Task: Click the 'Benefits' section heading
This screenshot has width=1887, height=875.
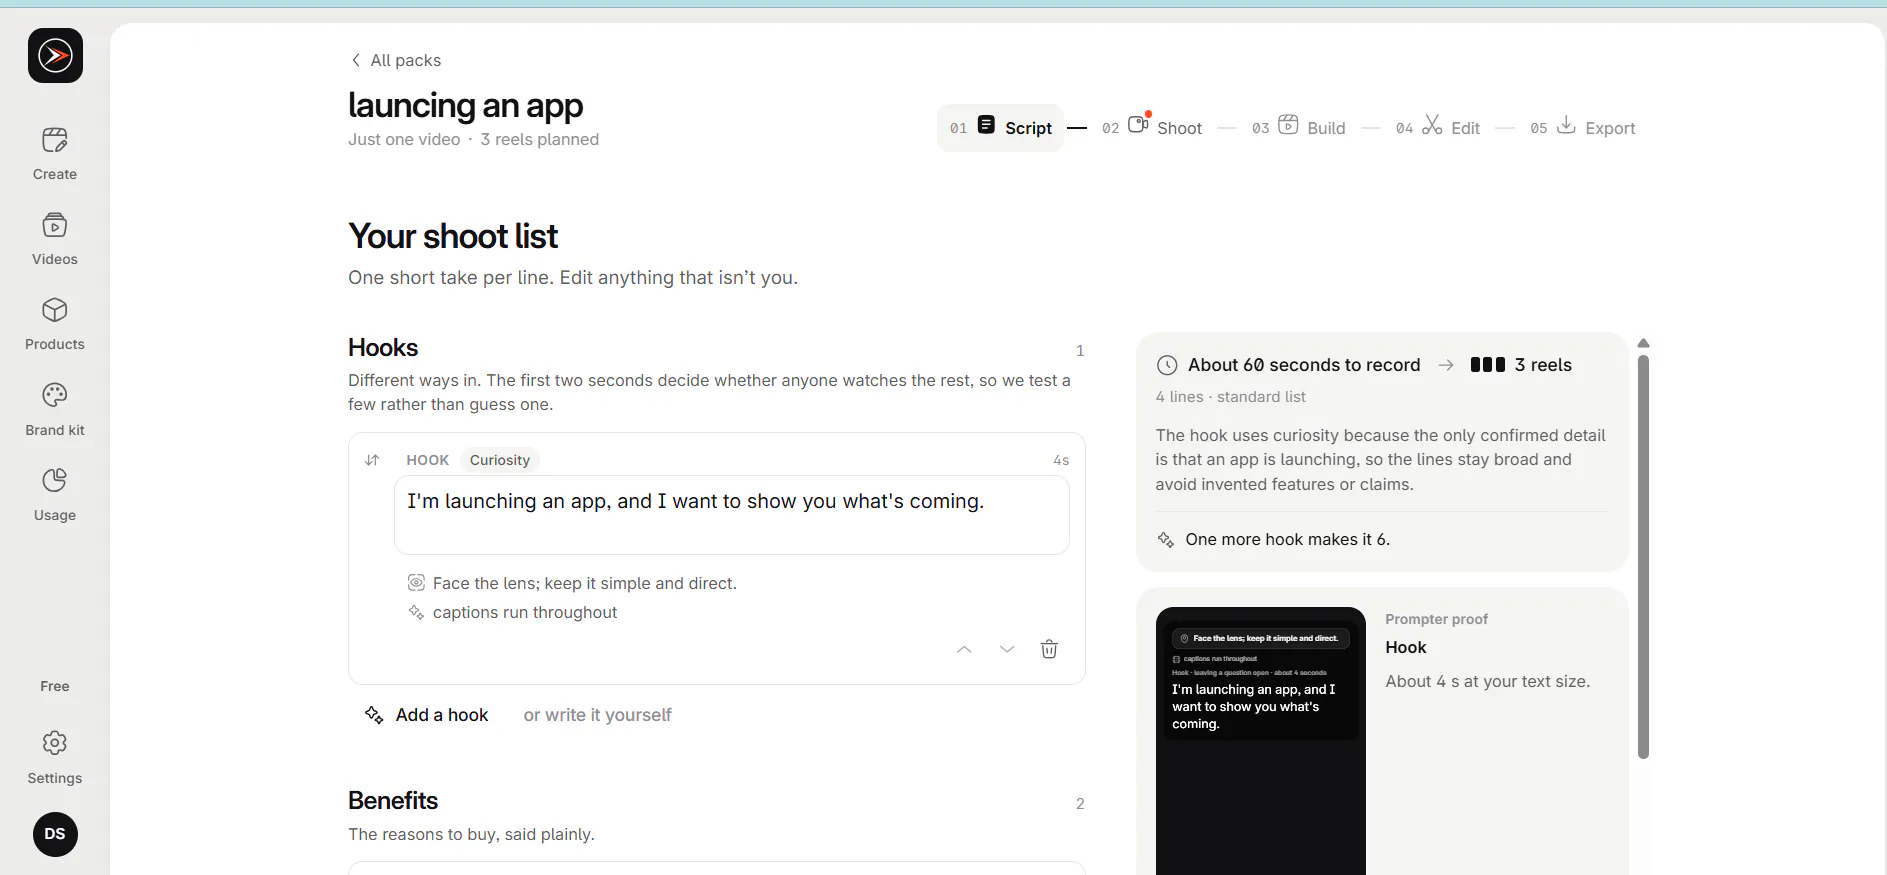Action: click(x=393, y=801)
